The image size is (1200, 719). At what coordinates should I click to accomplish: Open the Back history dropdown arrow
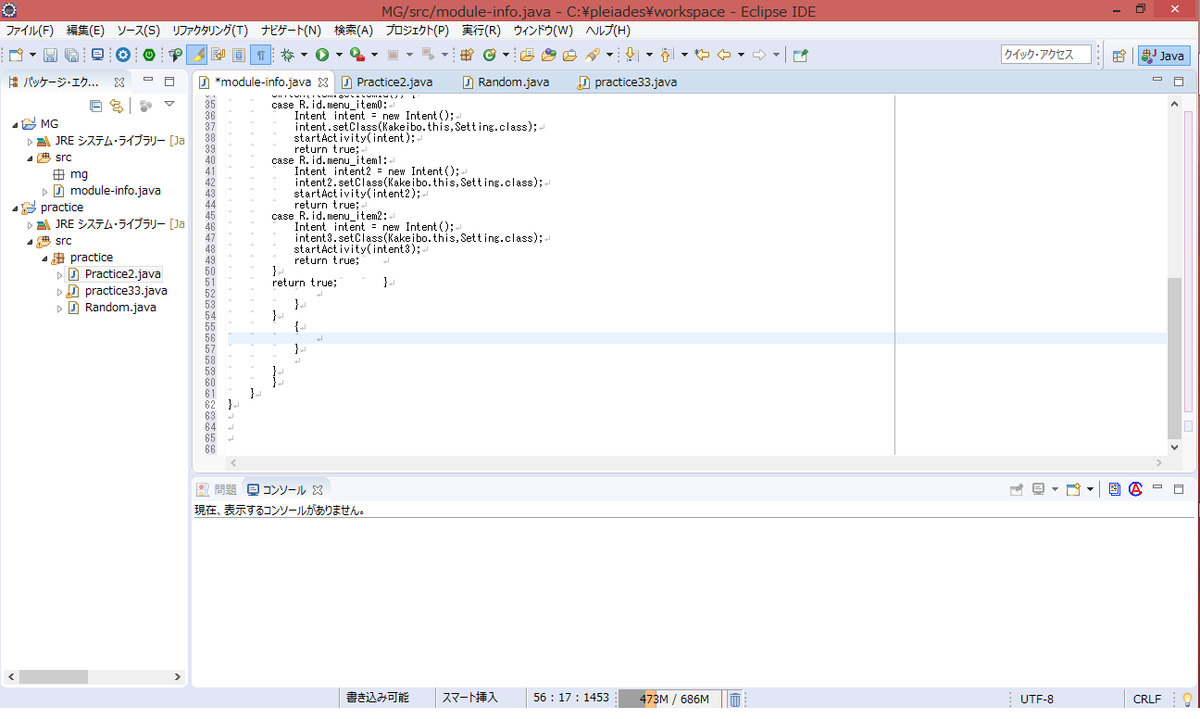tap(741, 55)
